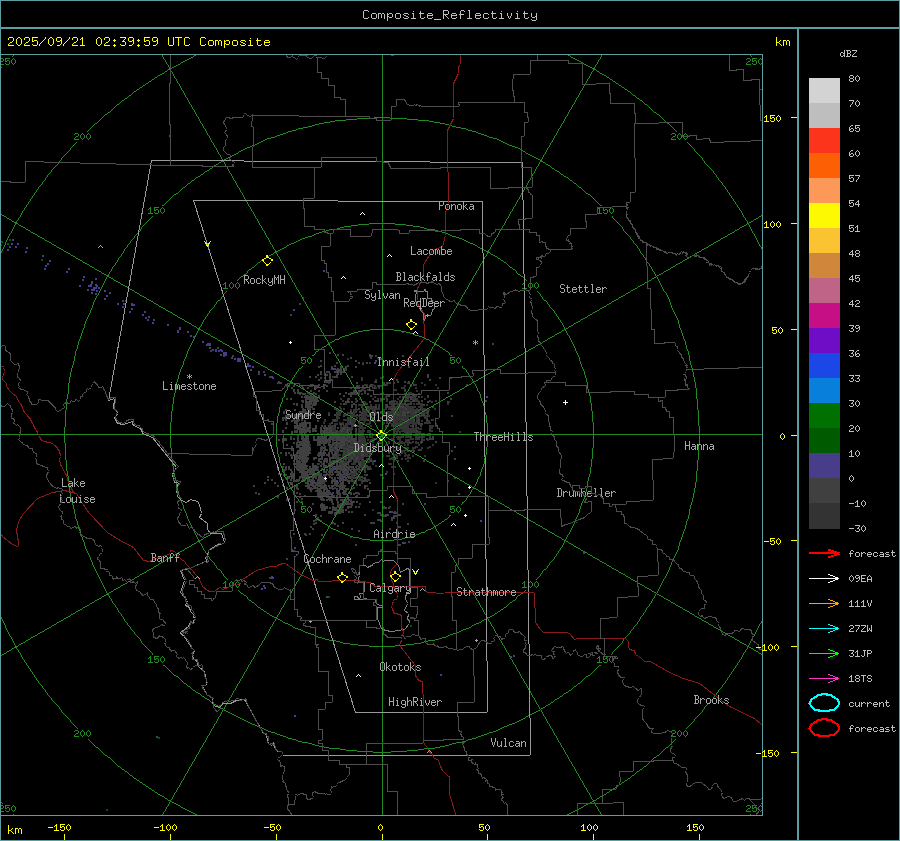Click the cyan current ellipse icon
The height and width of the screenshot is (841, 900).
(x=824, y=703)
